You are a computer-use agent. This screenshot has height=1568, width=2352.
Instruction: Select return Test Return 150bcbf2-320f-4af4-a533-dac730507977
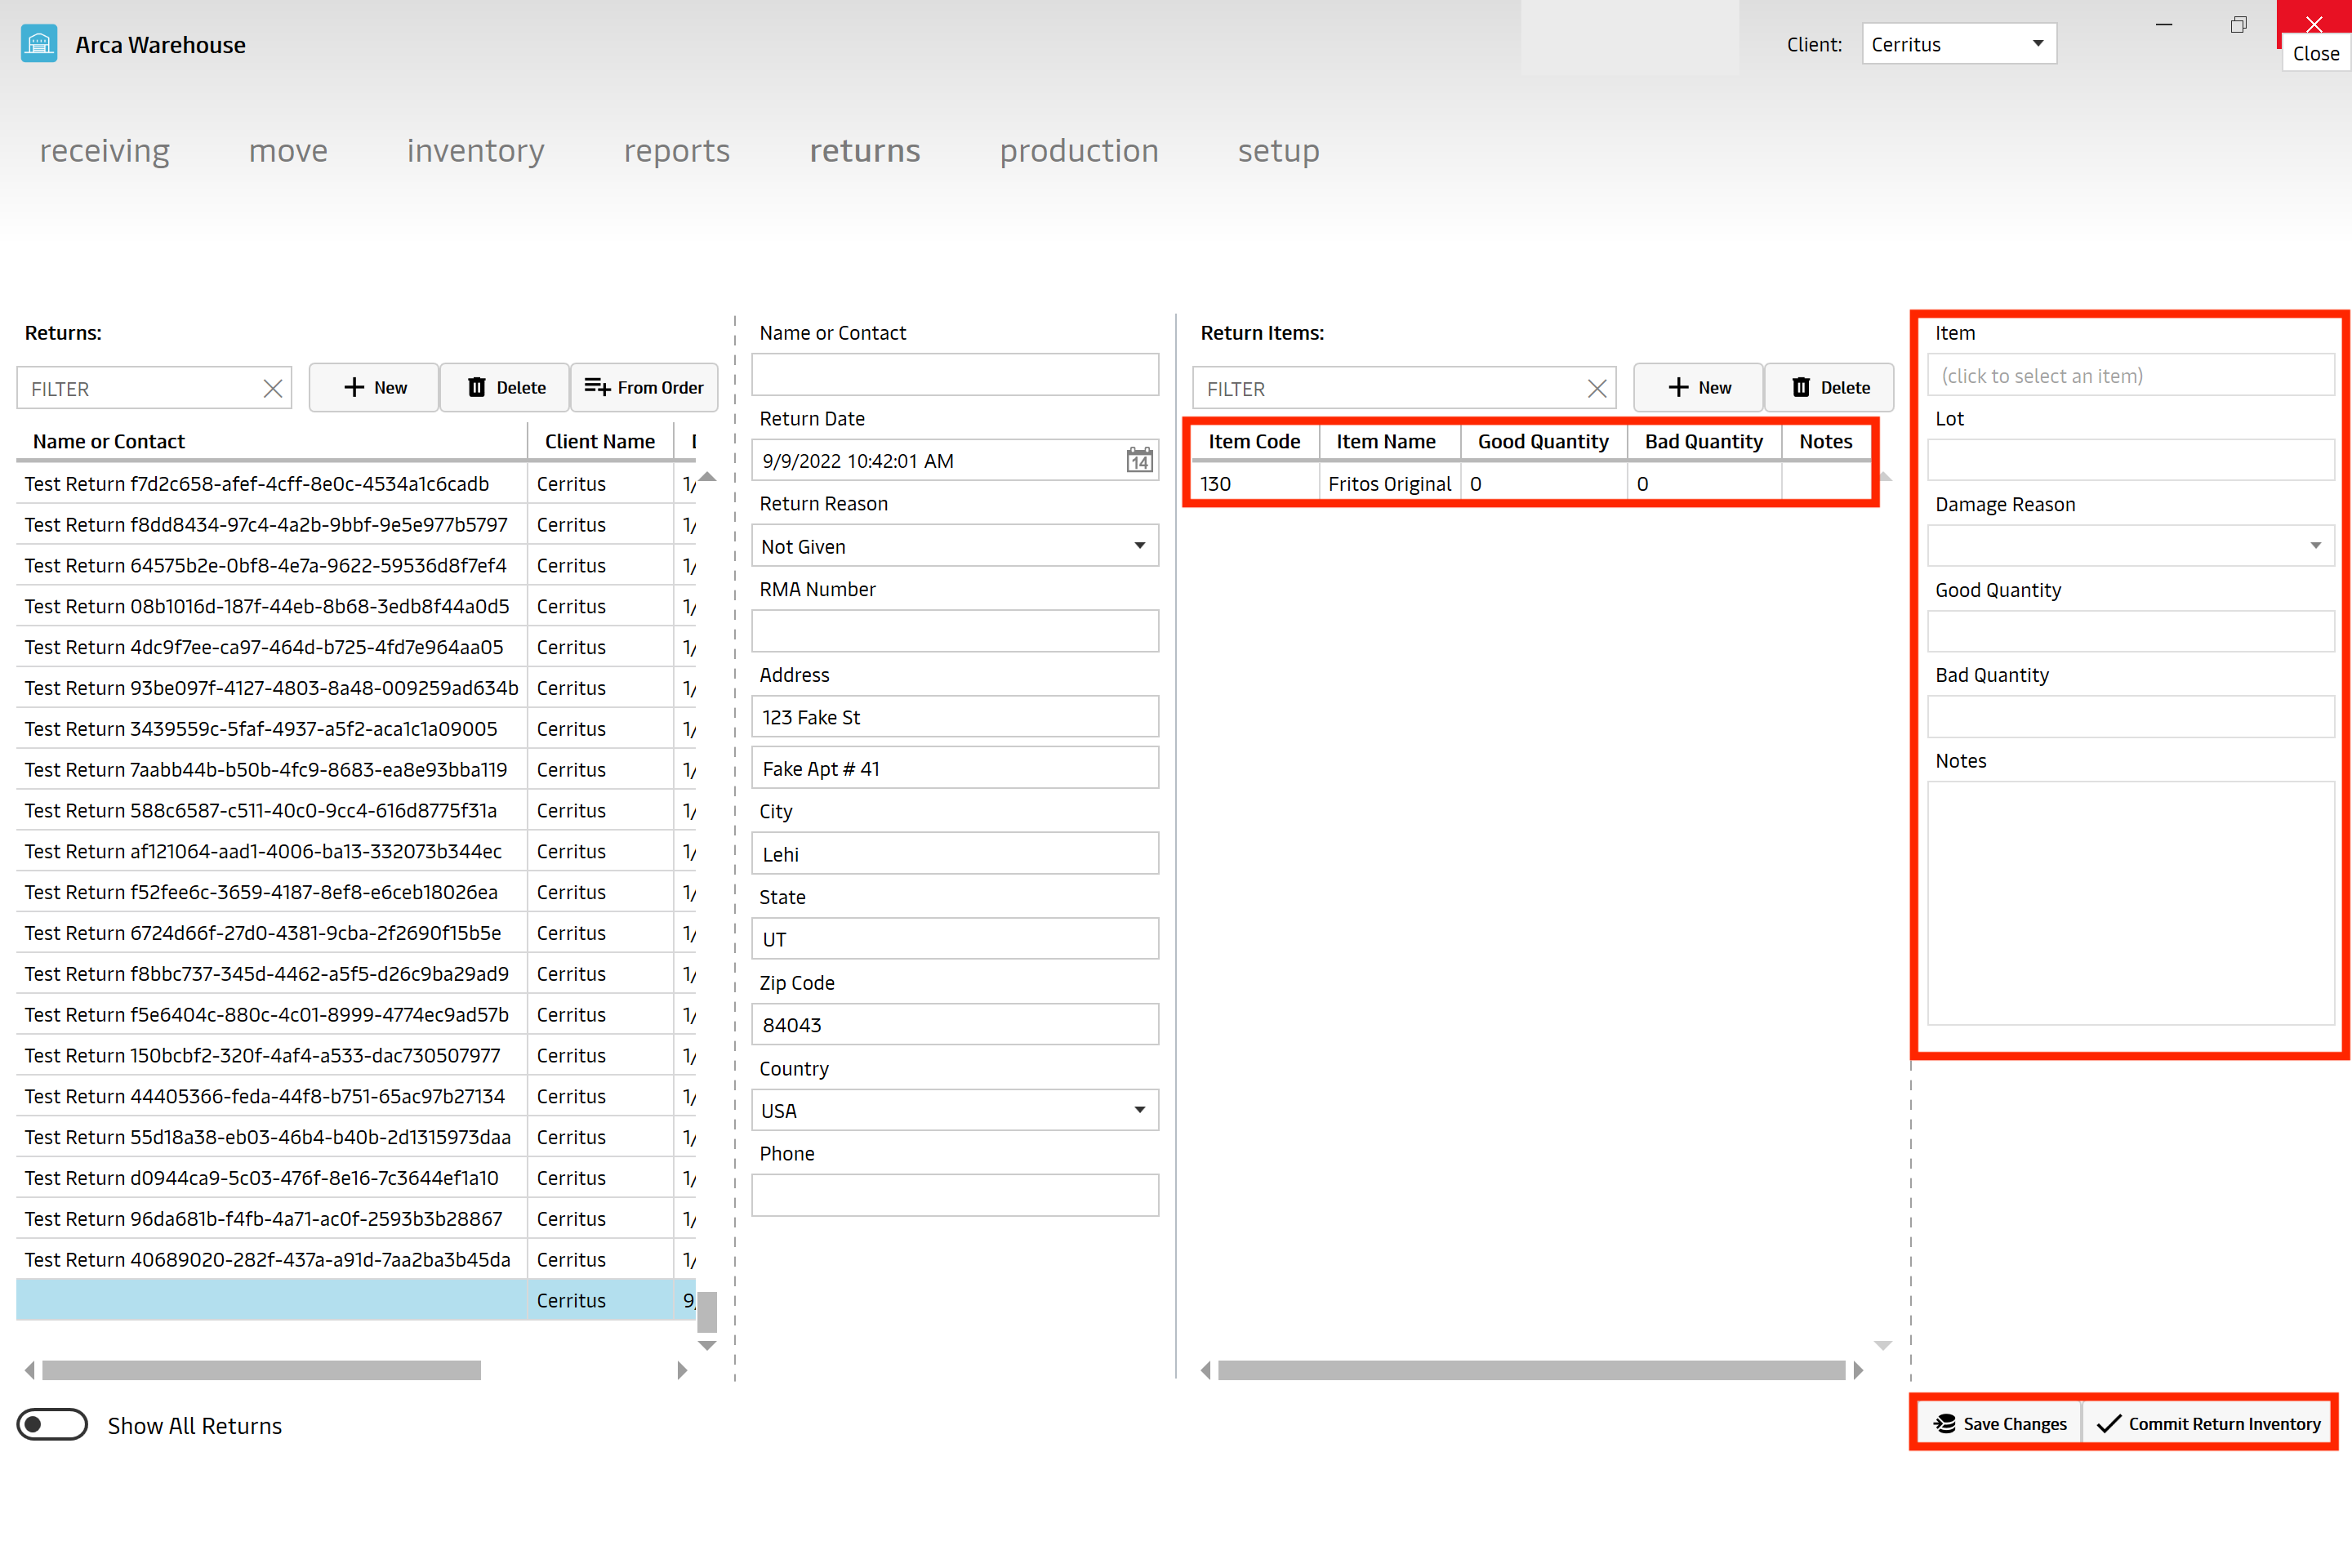coord(356,1055)
